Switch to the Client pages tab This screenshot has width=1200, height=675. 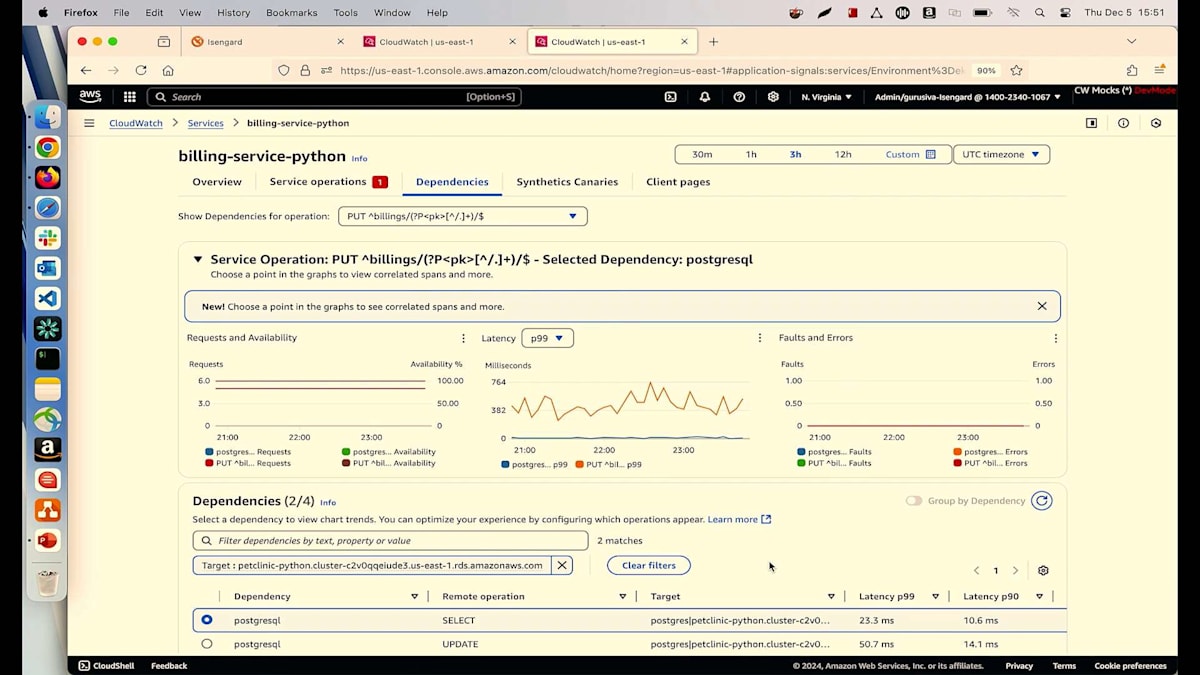pos(678,182)
